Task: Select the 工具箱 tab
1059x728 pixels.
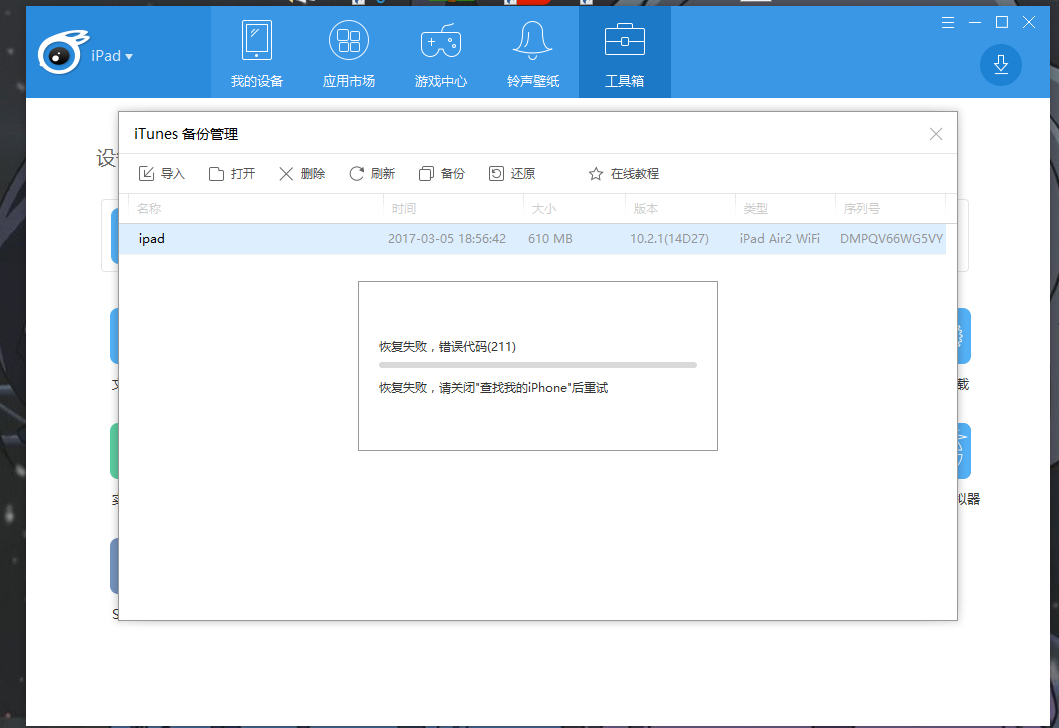Action: pyautogui.click(x=625, y=53)
